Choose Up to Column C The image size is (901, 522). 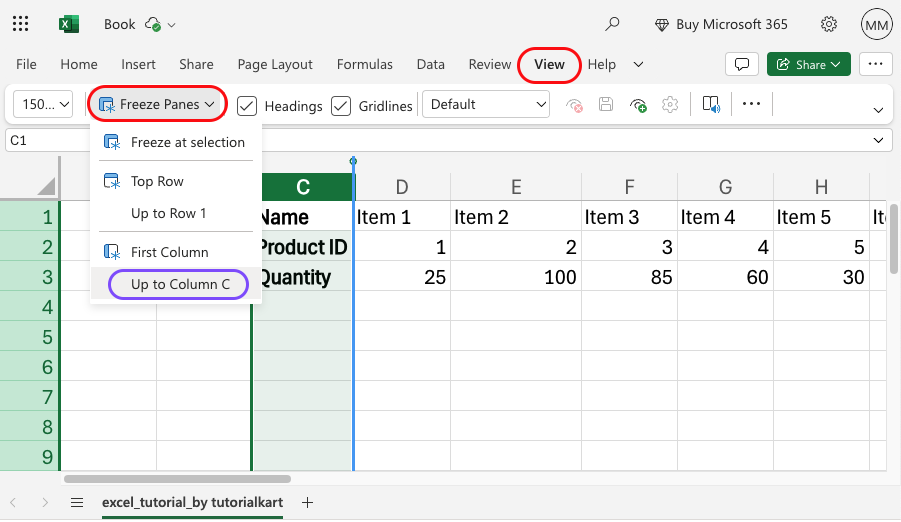(176, 285)
